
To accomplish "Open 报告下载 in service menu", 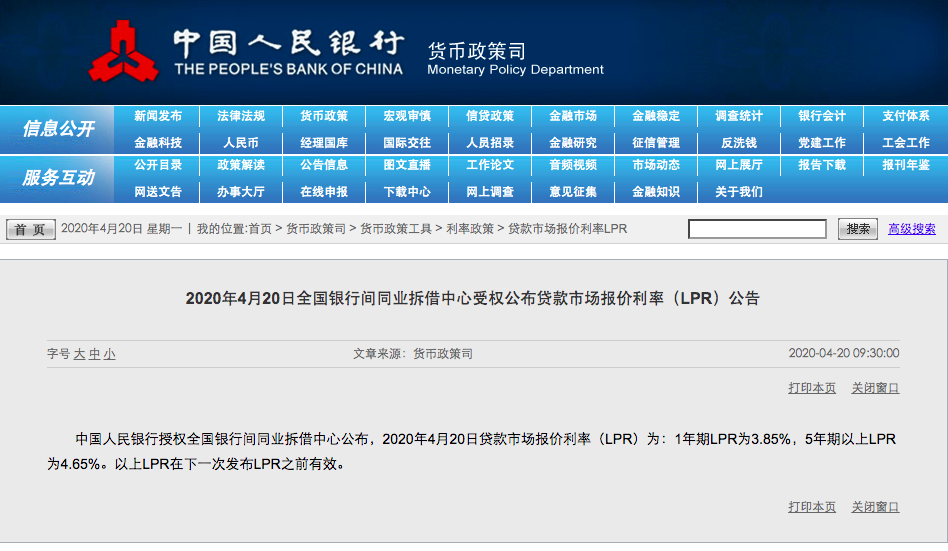I will coord(822,165).
